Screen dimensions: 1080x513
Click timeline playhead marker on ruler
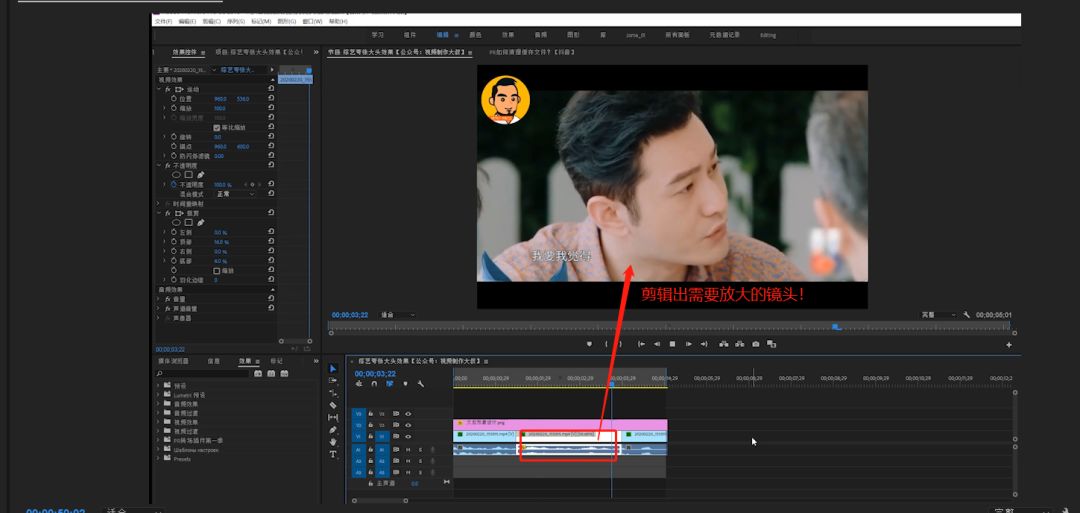click(x=612, y=384)
